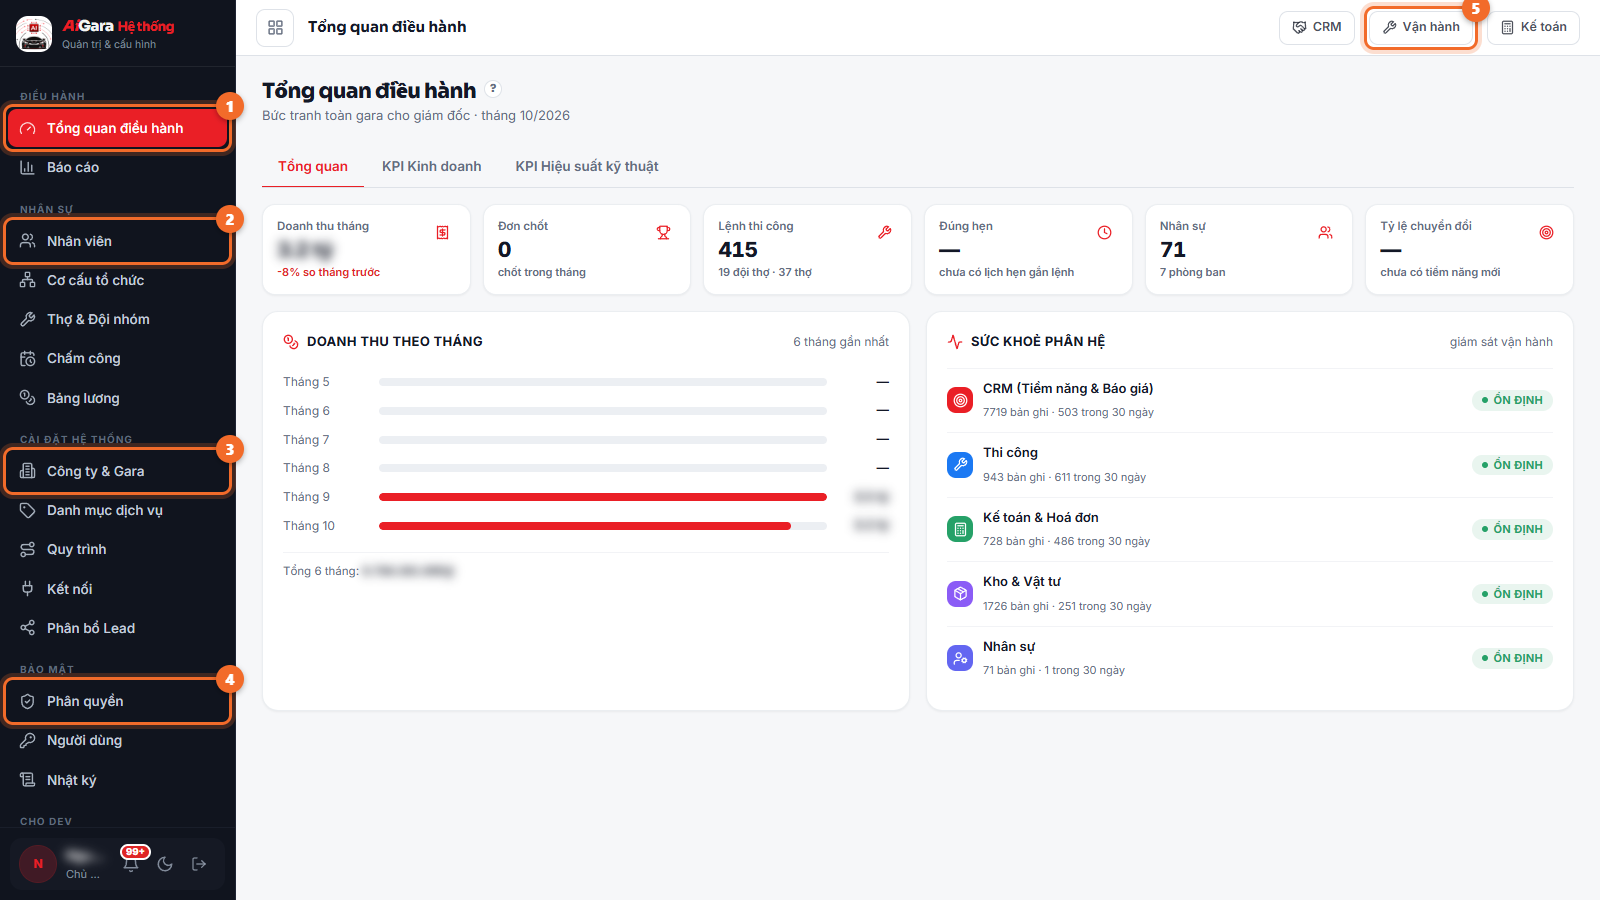Open the Kế toán module button
Viewport: 1600px width, 900px height.
point(1534,28)
